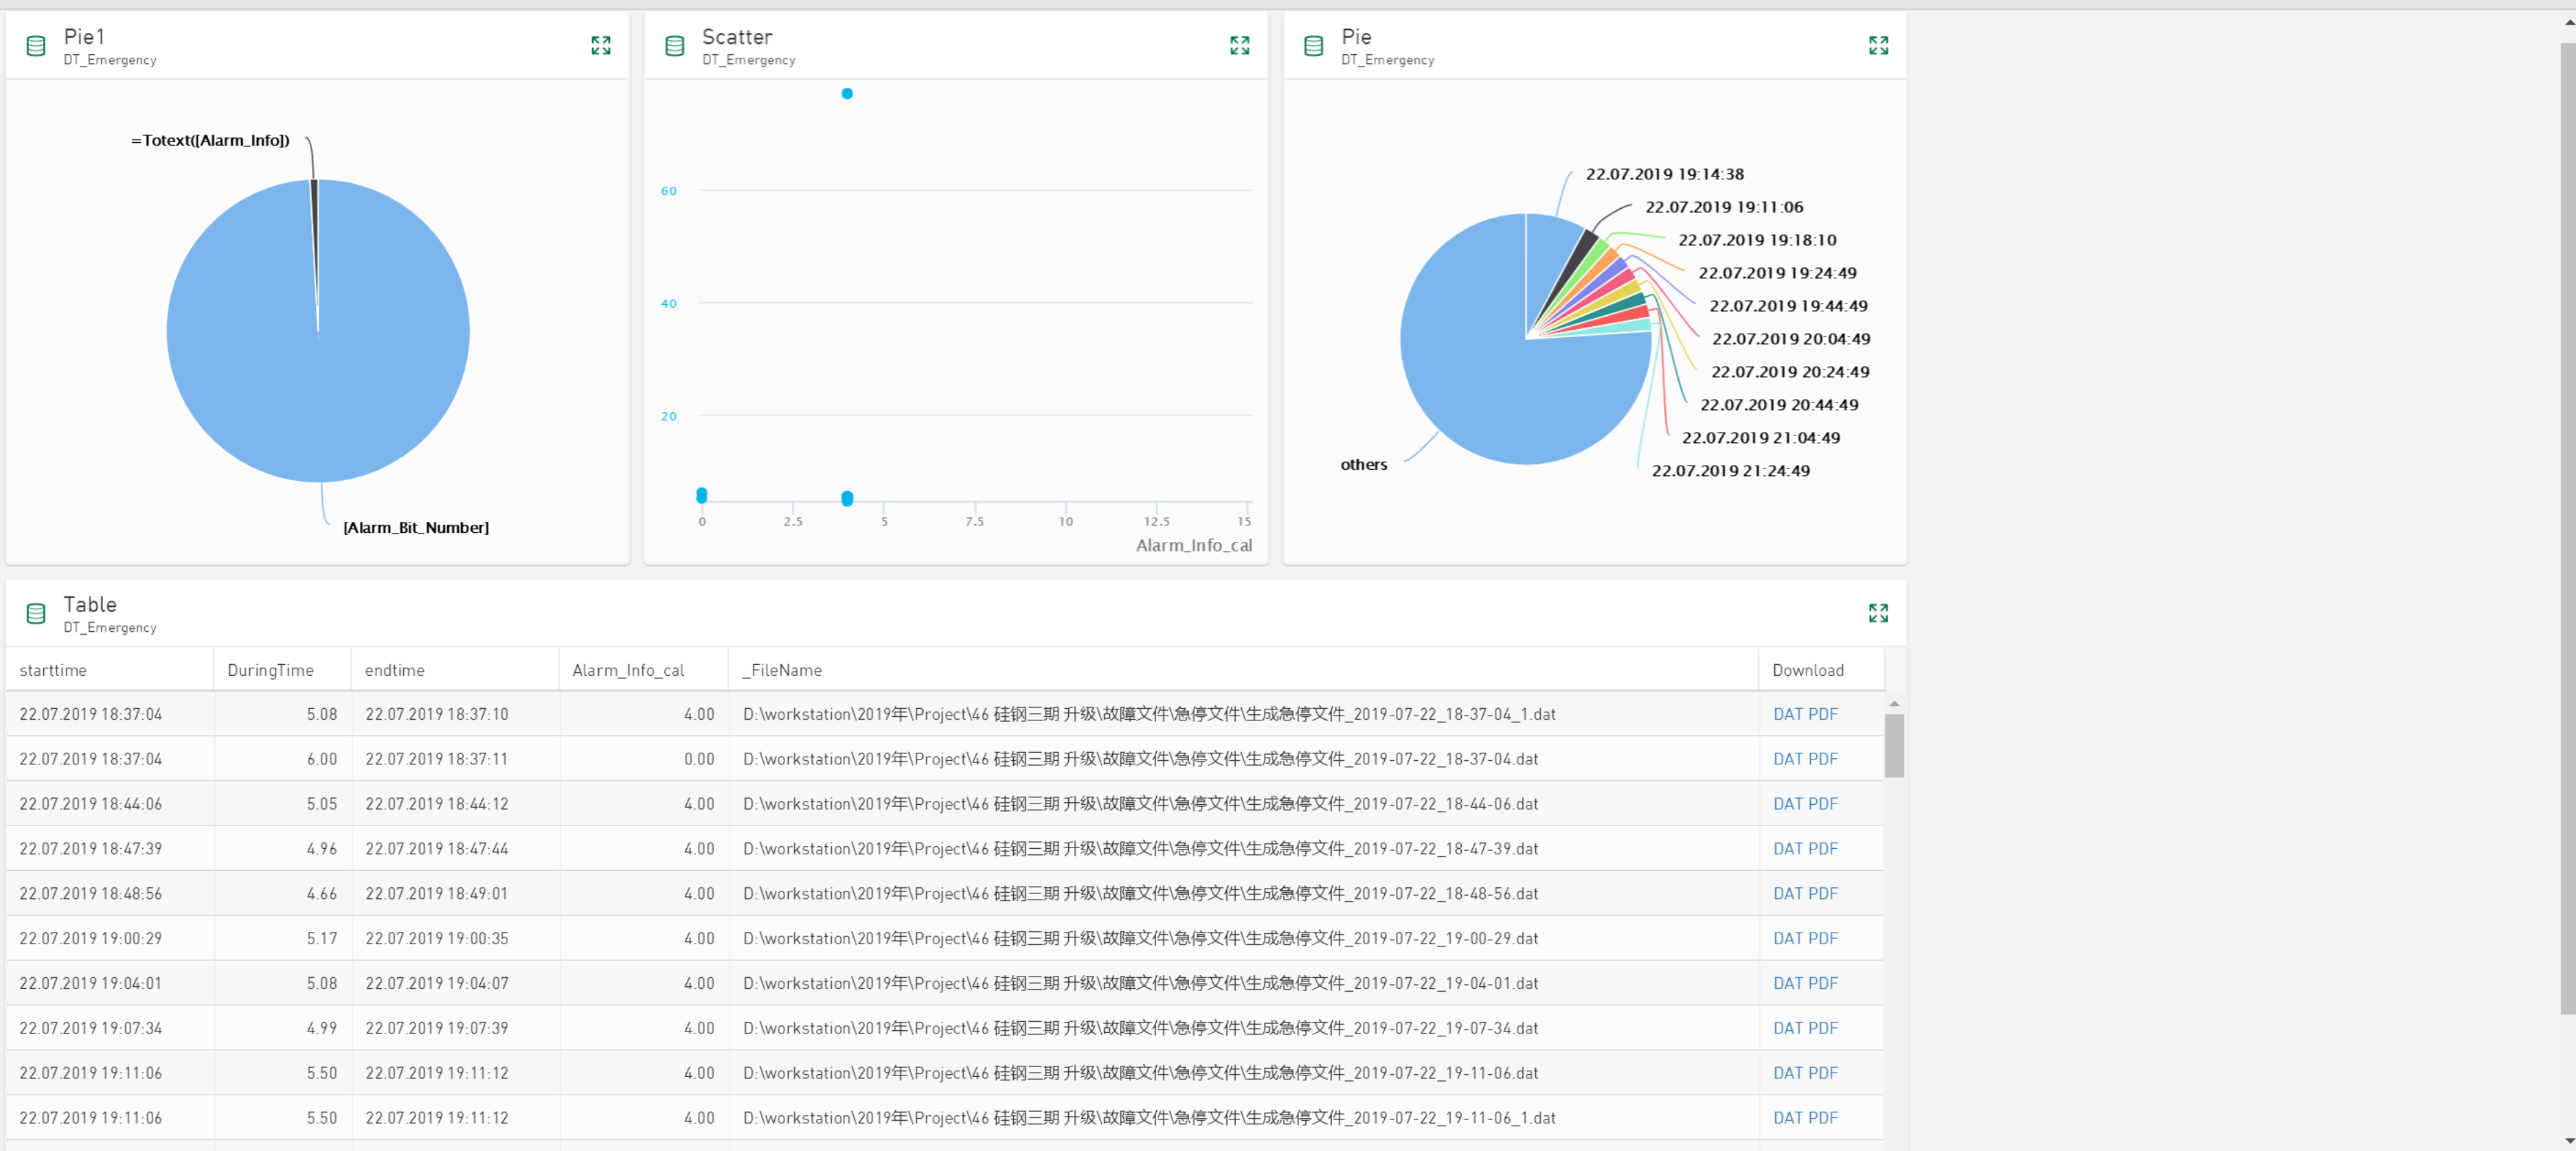Click pie label 22.07.2019 20:44:49
The height and width of the screenshot is (1151, 2576).
pos(1779,405)
